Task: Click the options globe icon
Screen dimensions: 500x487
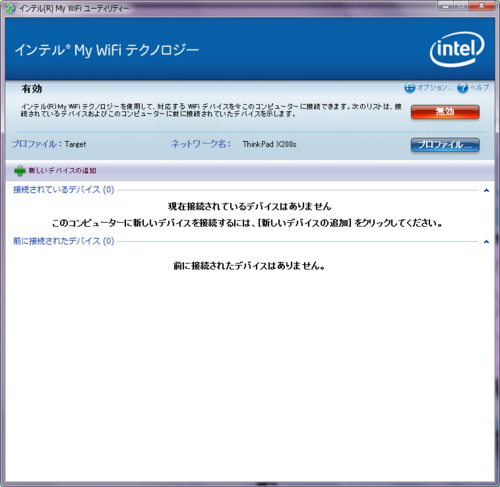Action: click(410, 88)
